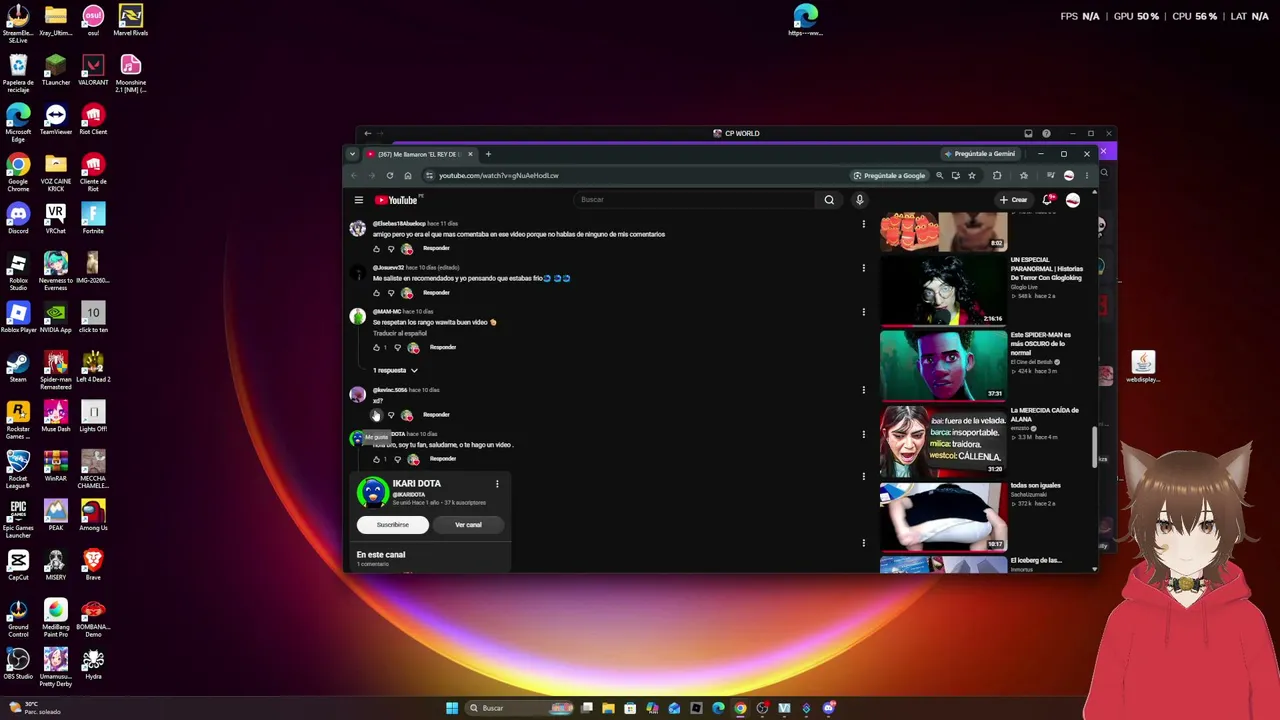This screenshot has width=1280, height=720.
Task: Switch to Chrome on the taskbar
Action: coord(740,708)
